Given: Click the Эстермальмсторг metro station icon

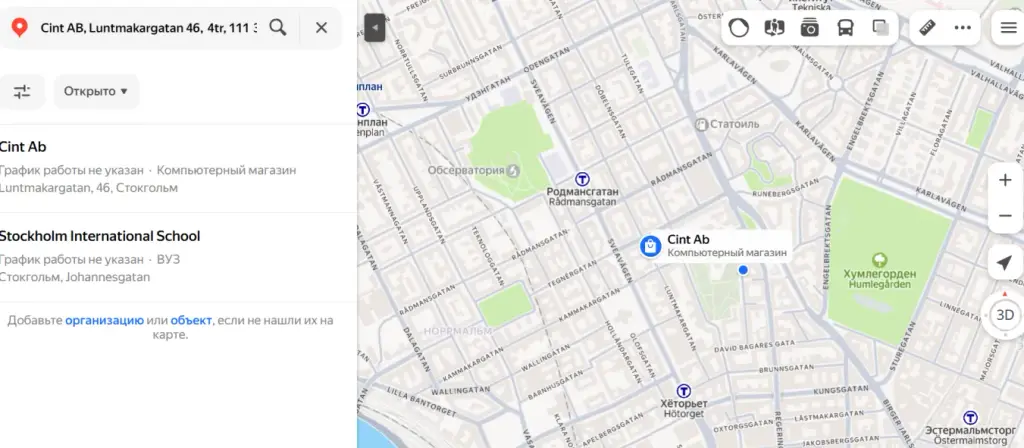Looking at the screenshot, I should 971,417.
